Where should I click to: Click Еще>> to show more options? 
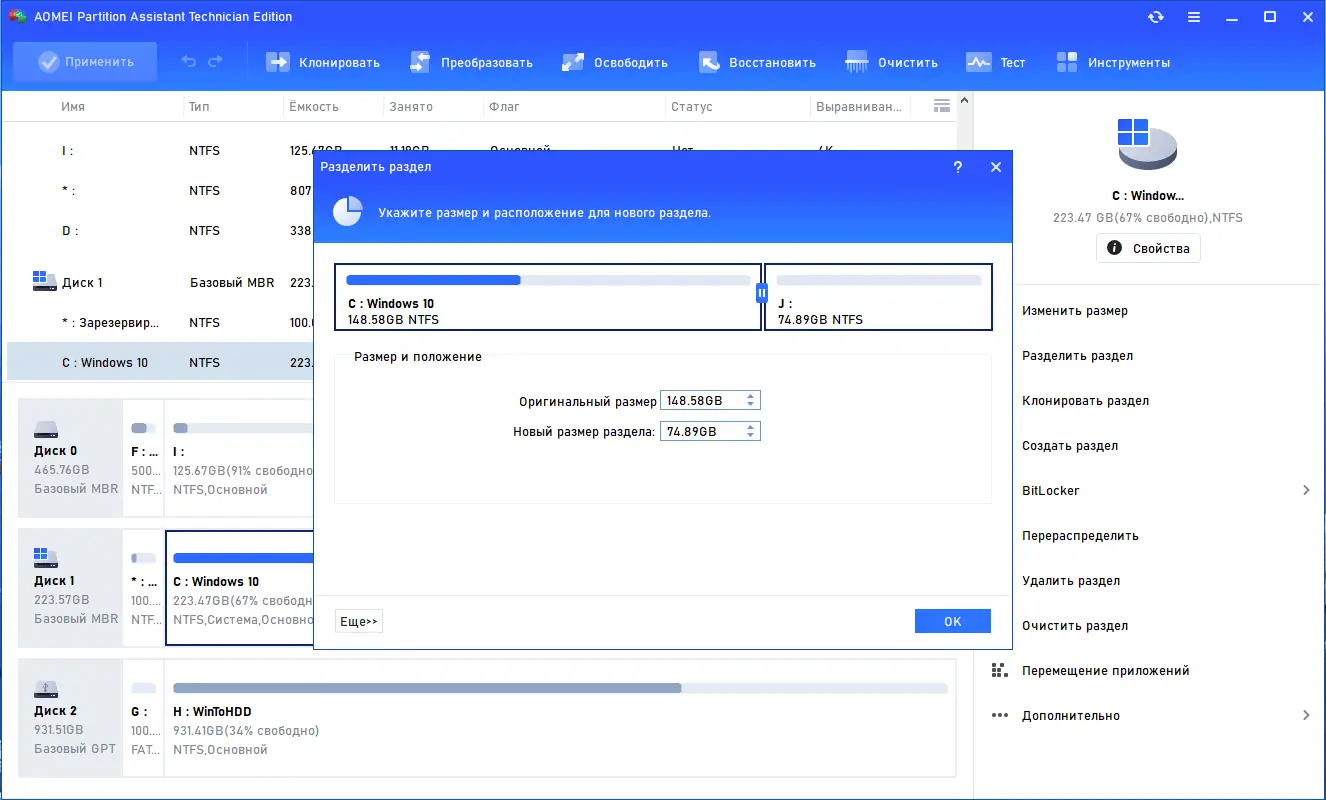point(358,620)
